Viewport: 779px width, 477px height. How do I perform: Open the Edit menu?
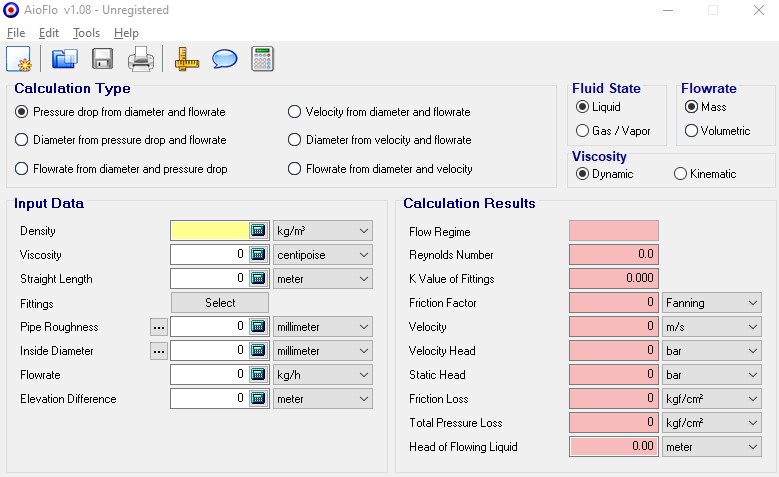click(49, 33)
